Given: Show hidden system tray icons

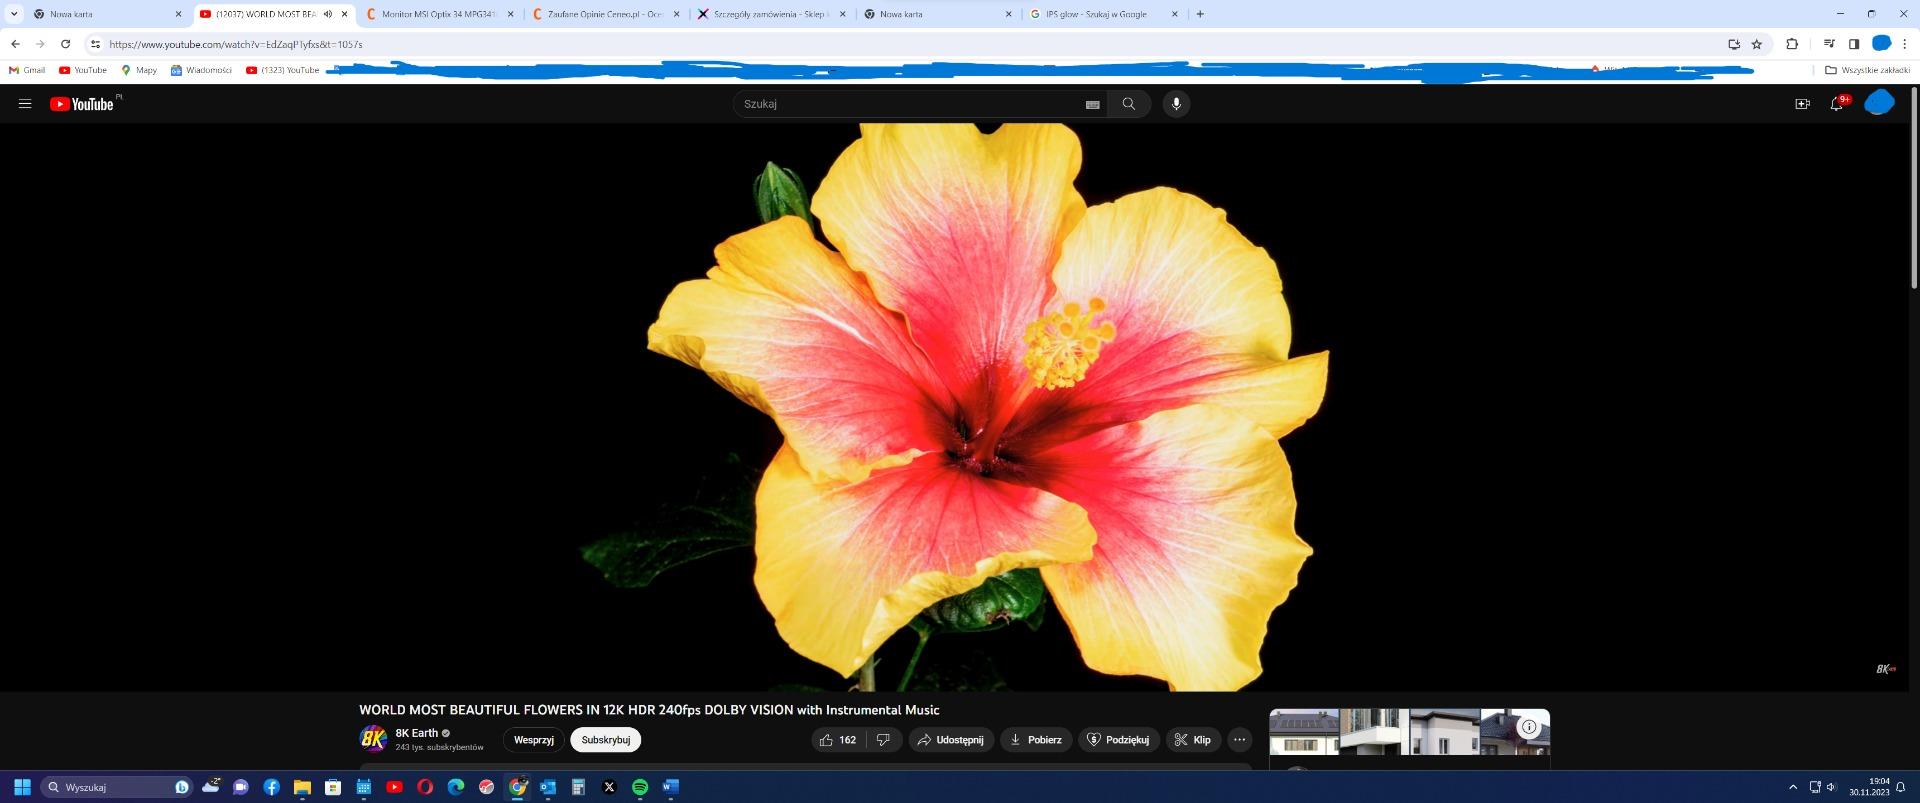Looking at the screenshot, I should 1792,787.
